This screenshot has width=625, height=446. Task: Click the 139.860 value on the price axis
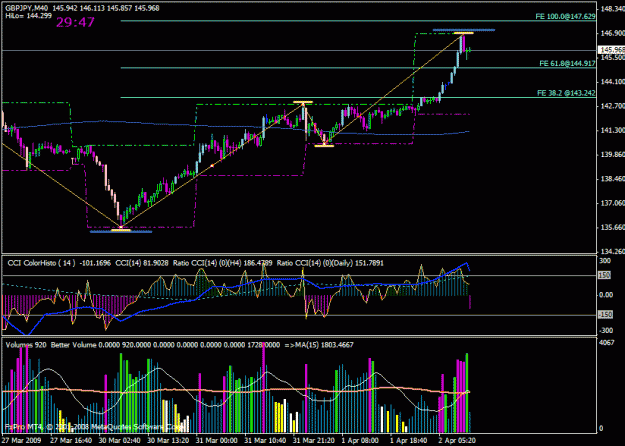pyautogui.click(x=613, y=155)
